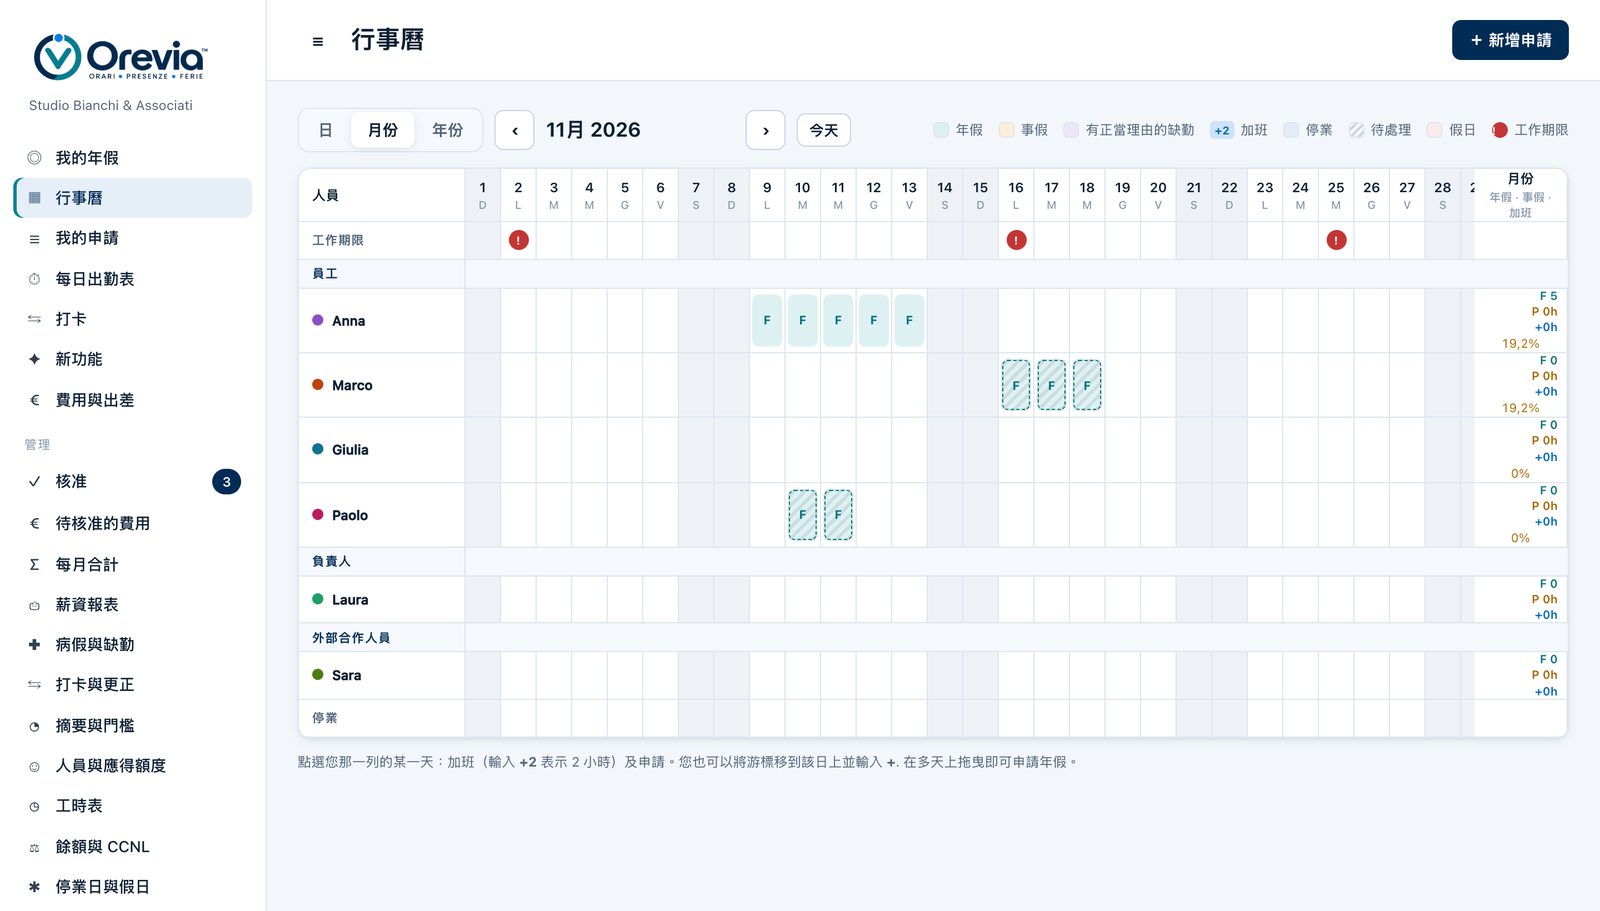1600x911 pixels.
Task: Click the 事假 legend color swatch
Action: pyautogui.click(x=1006, y=130)
